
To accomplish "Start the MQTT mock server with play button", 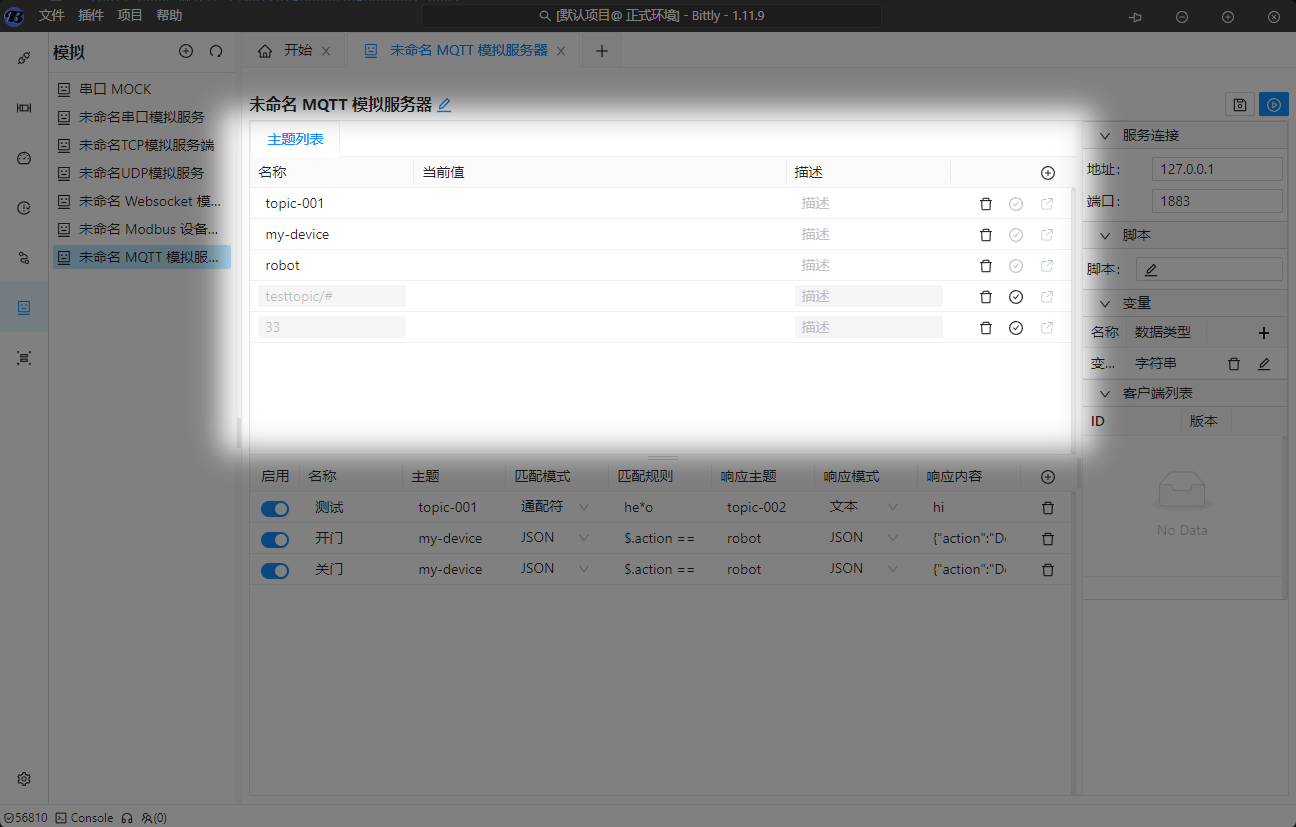I will 1273,105.
